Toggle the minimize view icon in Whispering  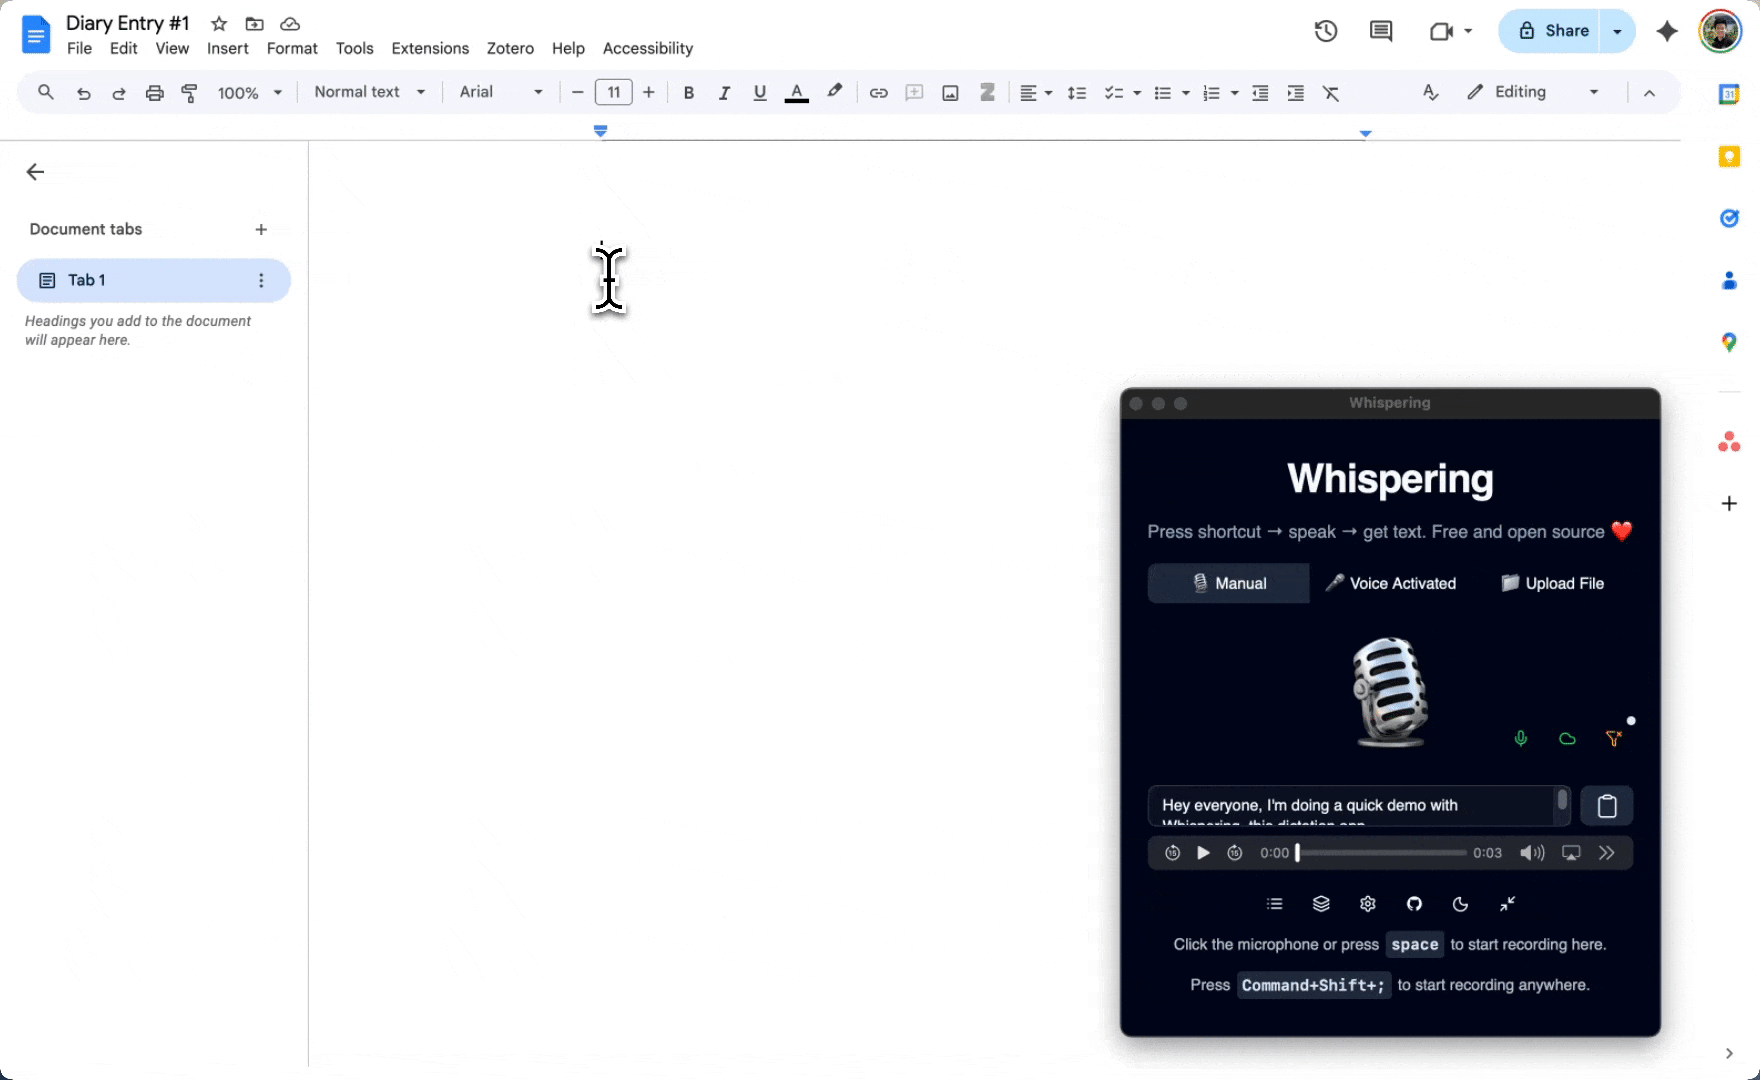click(1507, 904)
